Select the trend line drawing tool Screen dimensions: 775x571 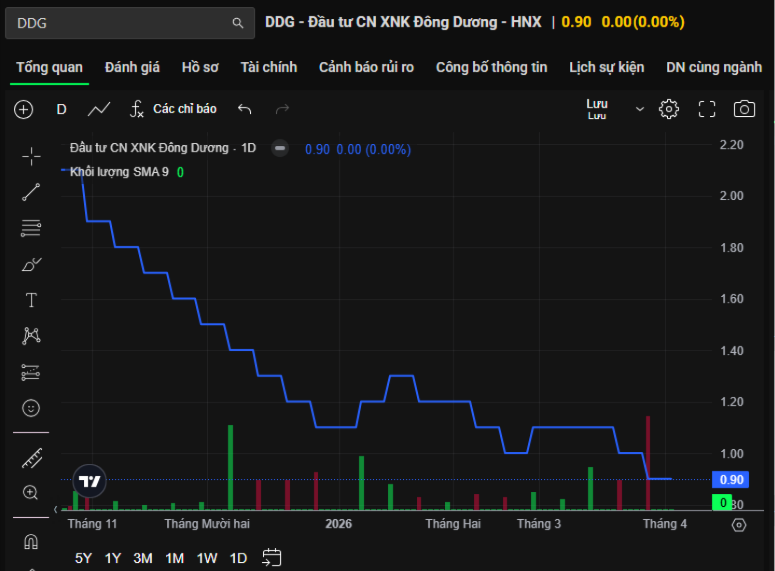(x=31, y=193)
